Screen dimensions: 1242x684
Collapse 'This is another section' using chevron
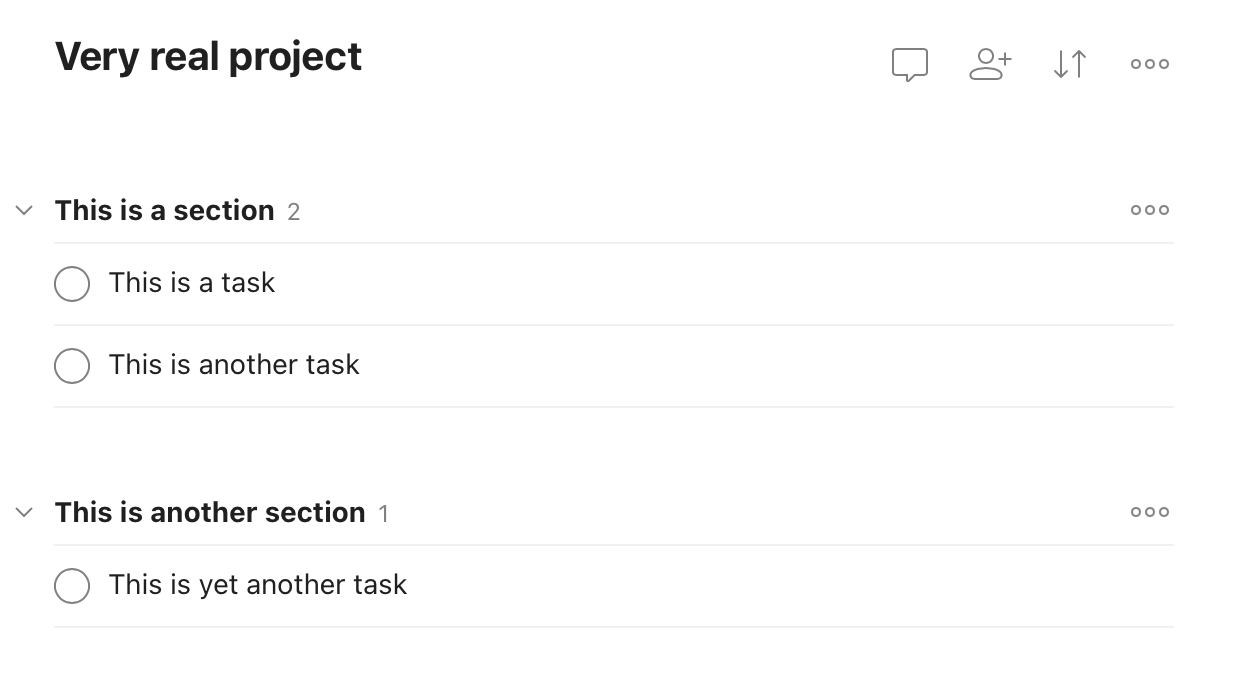[x=24, y=512]
